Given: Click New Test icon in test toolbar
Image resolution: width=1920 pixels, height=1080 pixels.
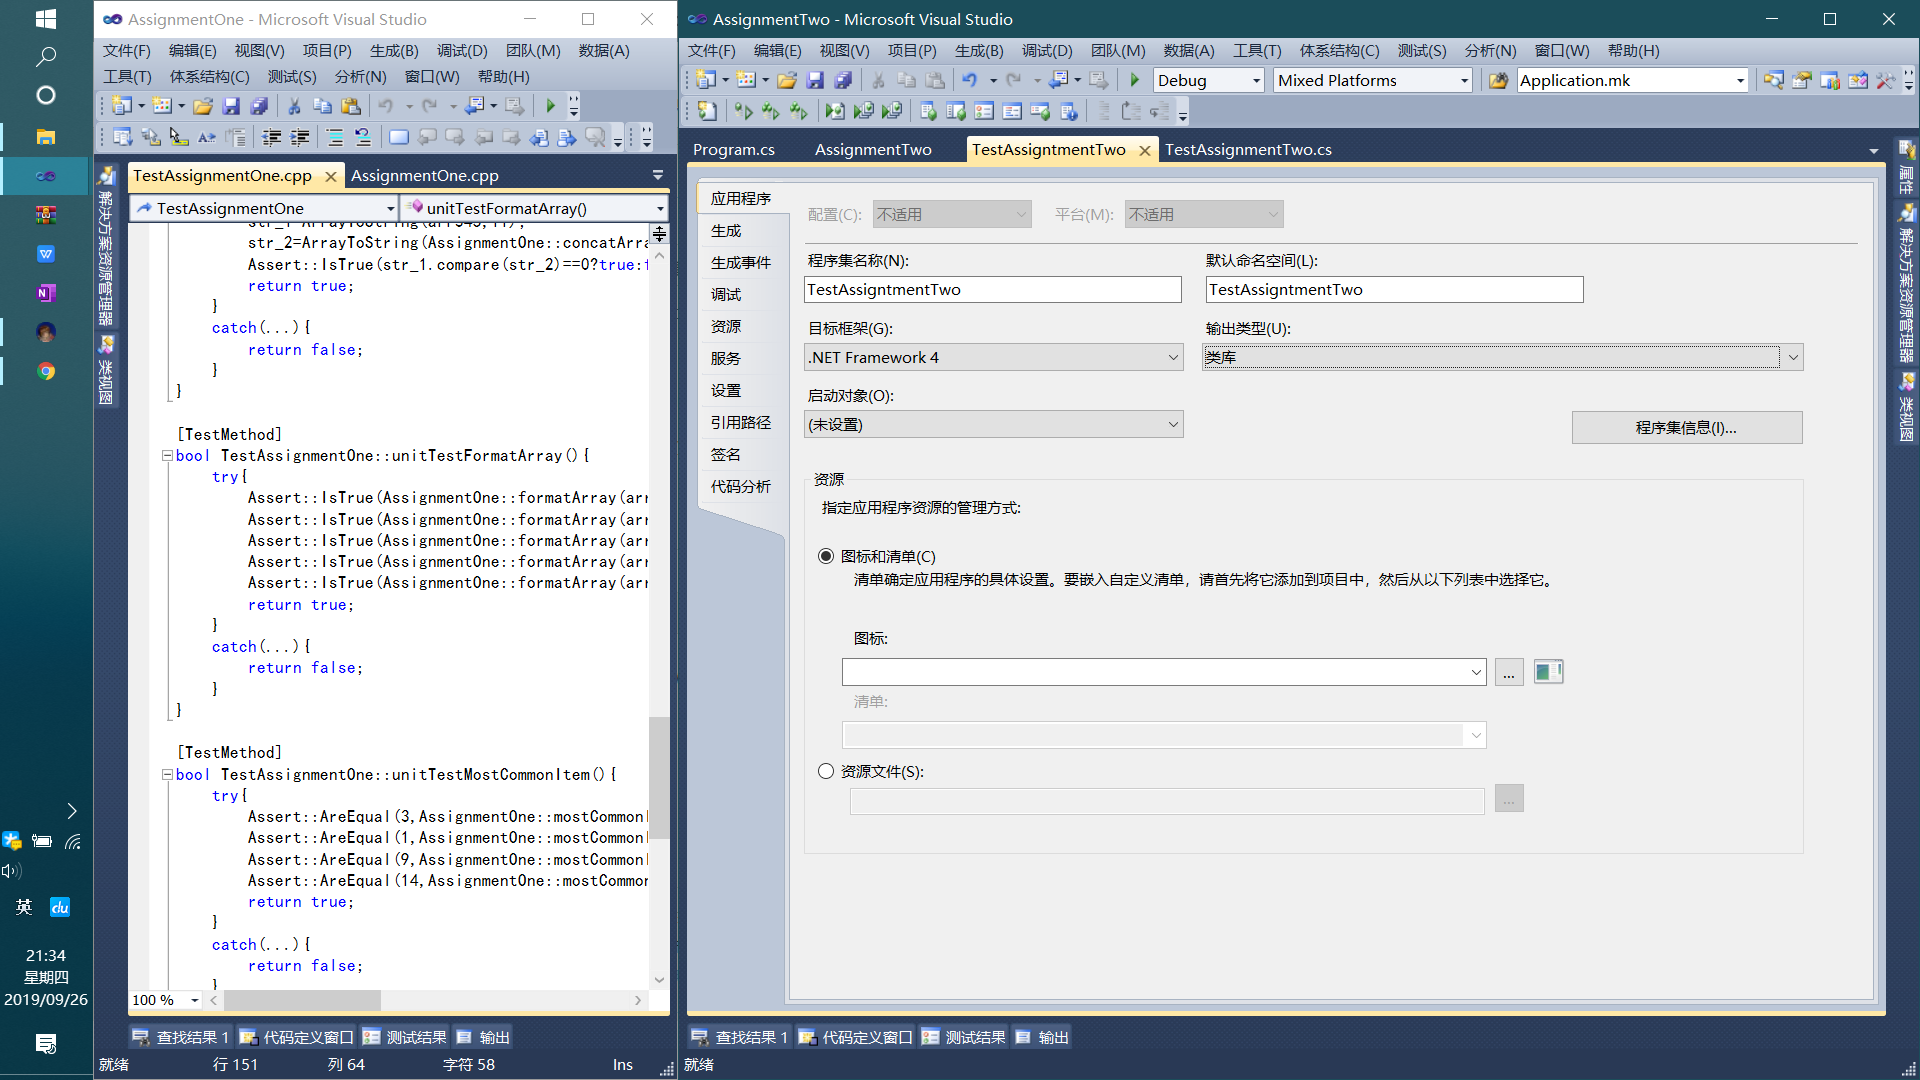Looking at the screenshot, I should (707, 111).
